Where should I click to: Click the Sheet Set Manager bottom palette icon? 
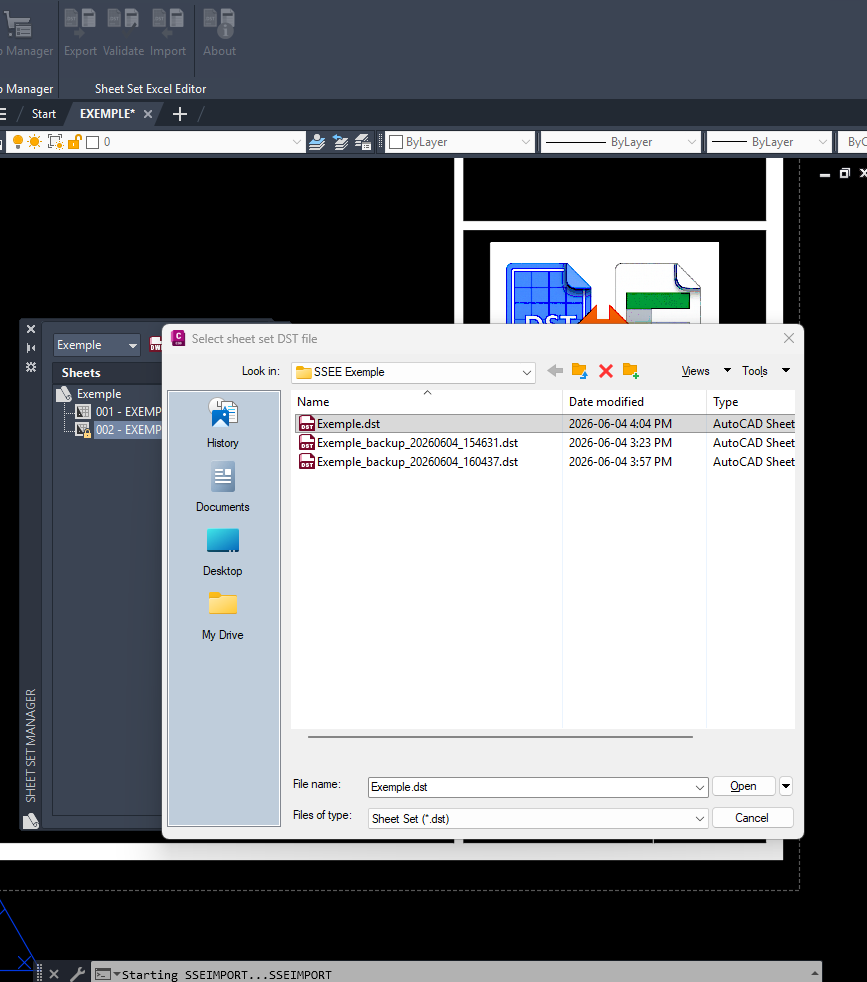coord(31,820)
